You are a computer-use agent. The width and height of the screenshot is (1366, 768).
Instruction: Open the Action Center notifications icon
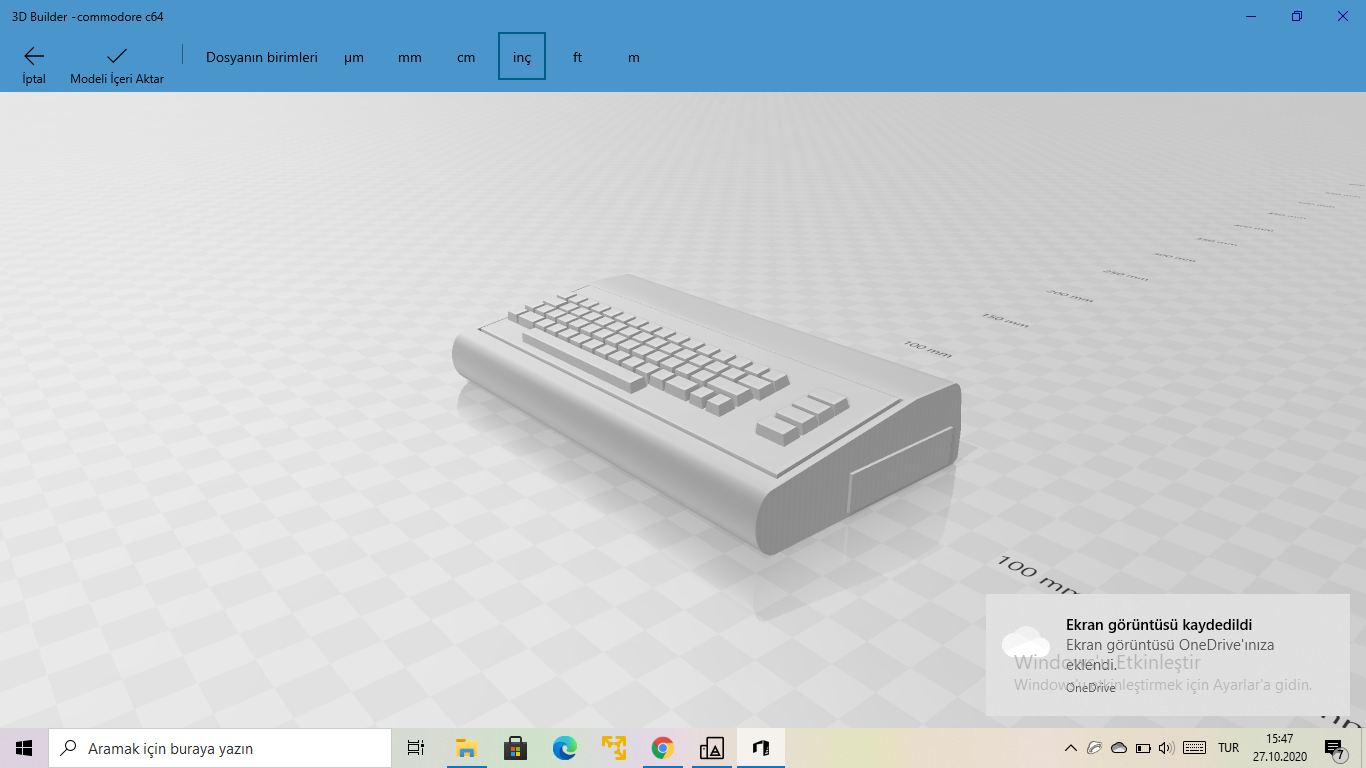tap(1333, 748)
